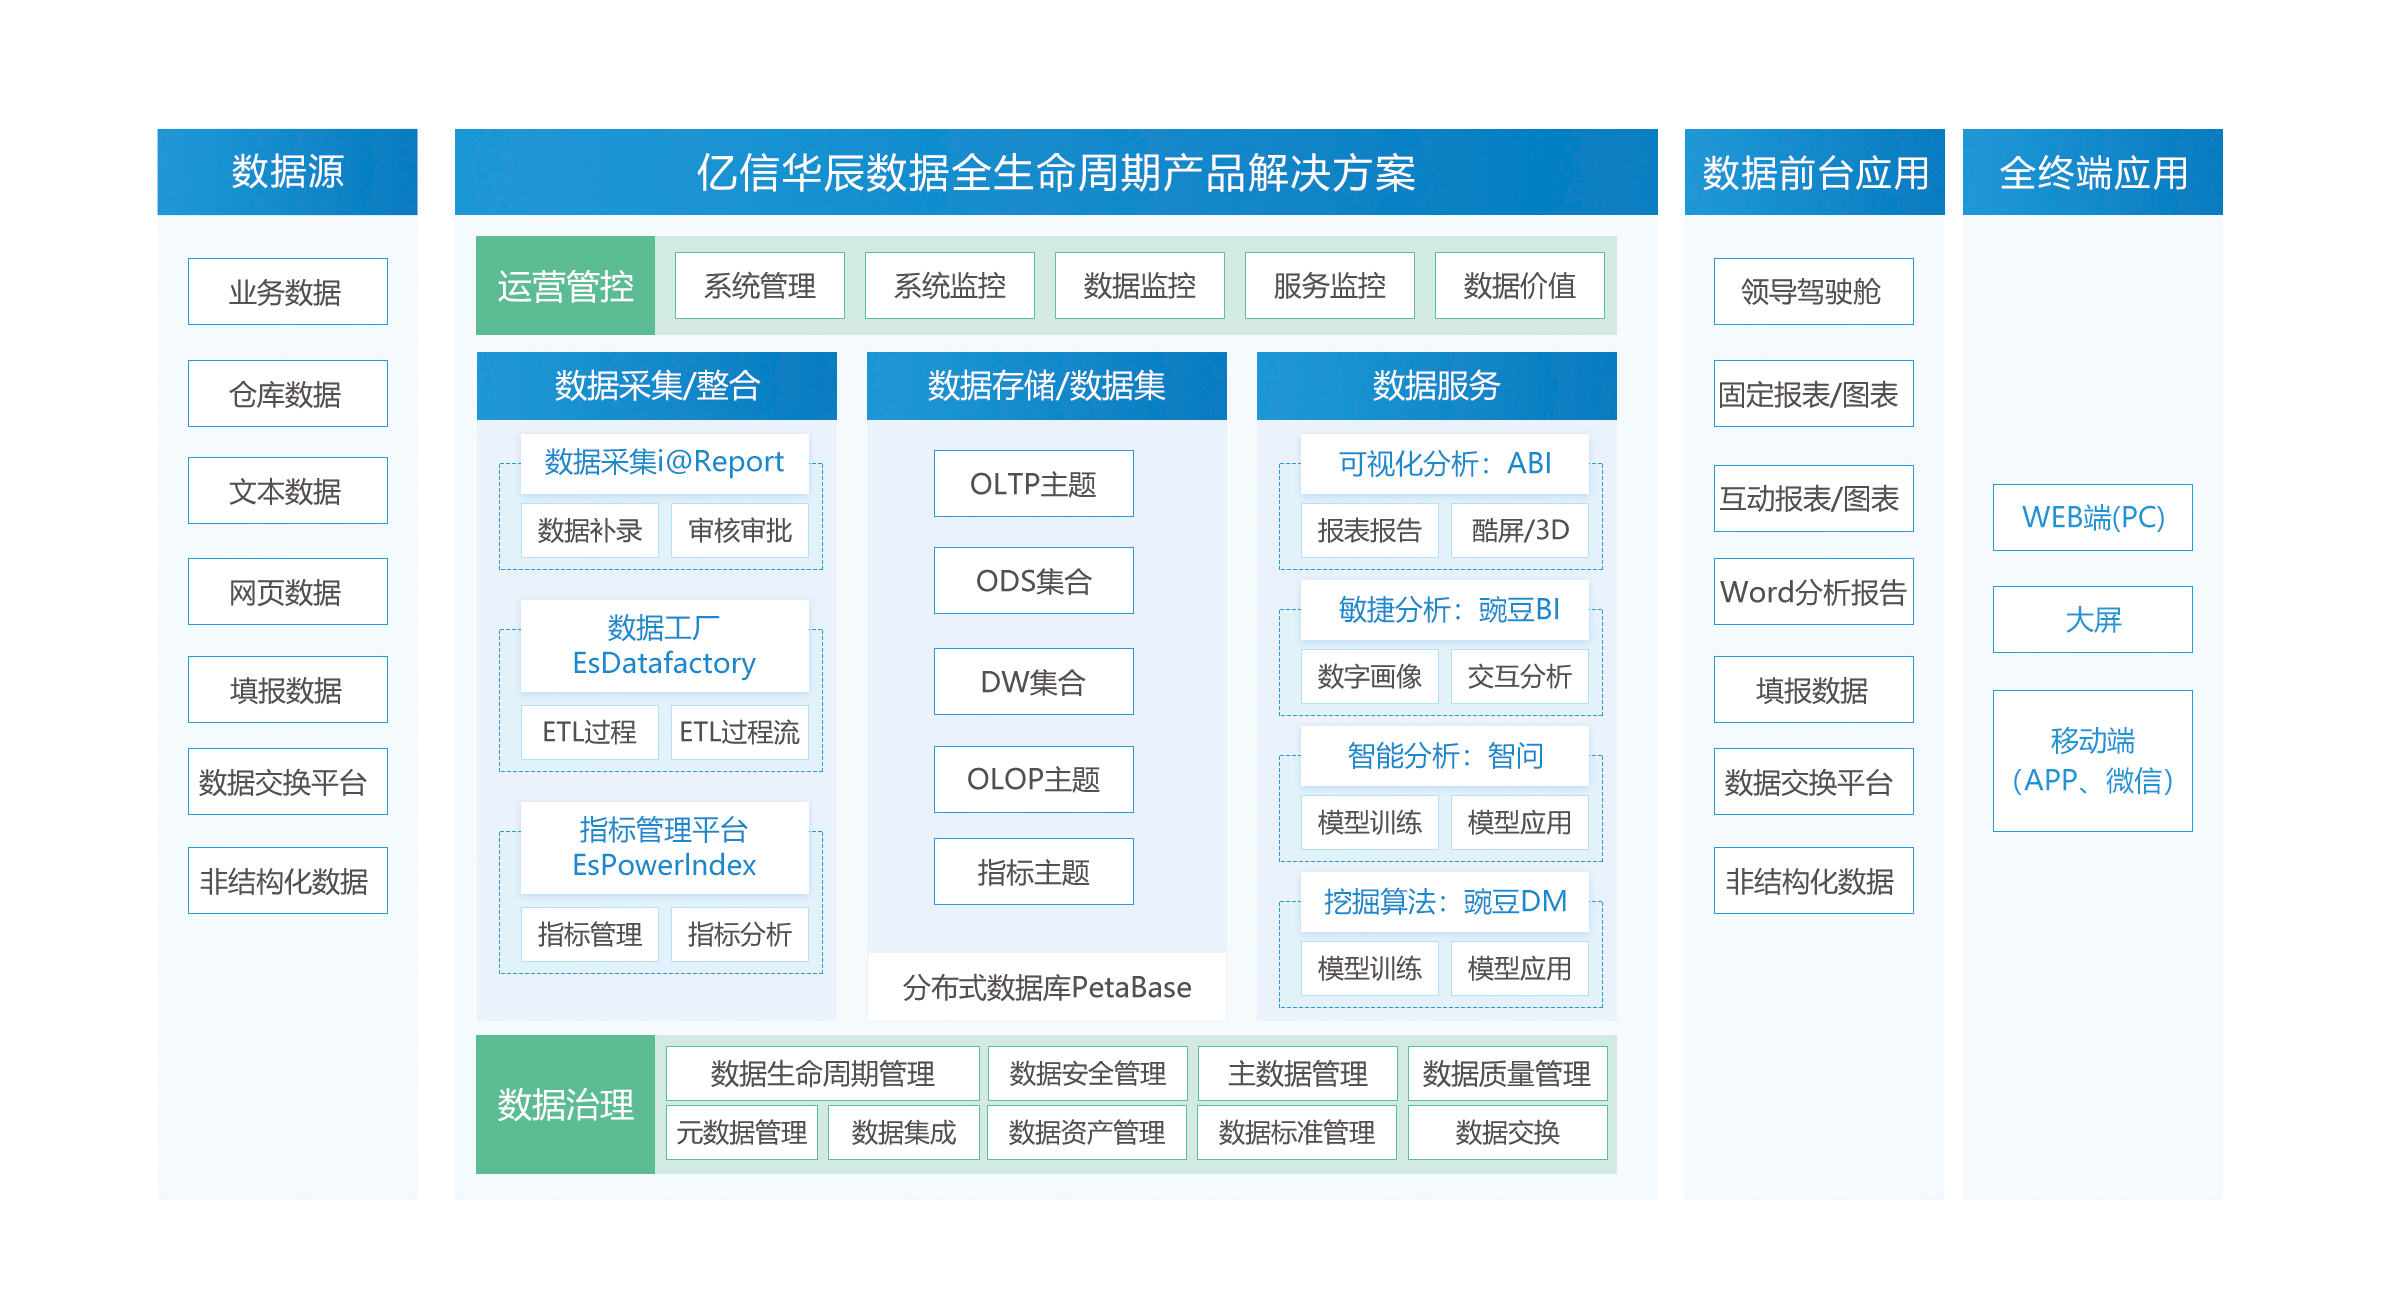Viewport: 2404px width, 1313px height.
Task: Select the 业务数据 box
Action: pos(288,292)
